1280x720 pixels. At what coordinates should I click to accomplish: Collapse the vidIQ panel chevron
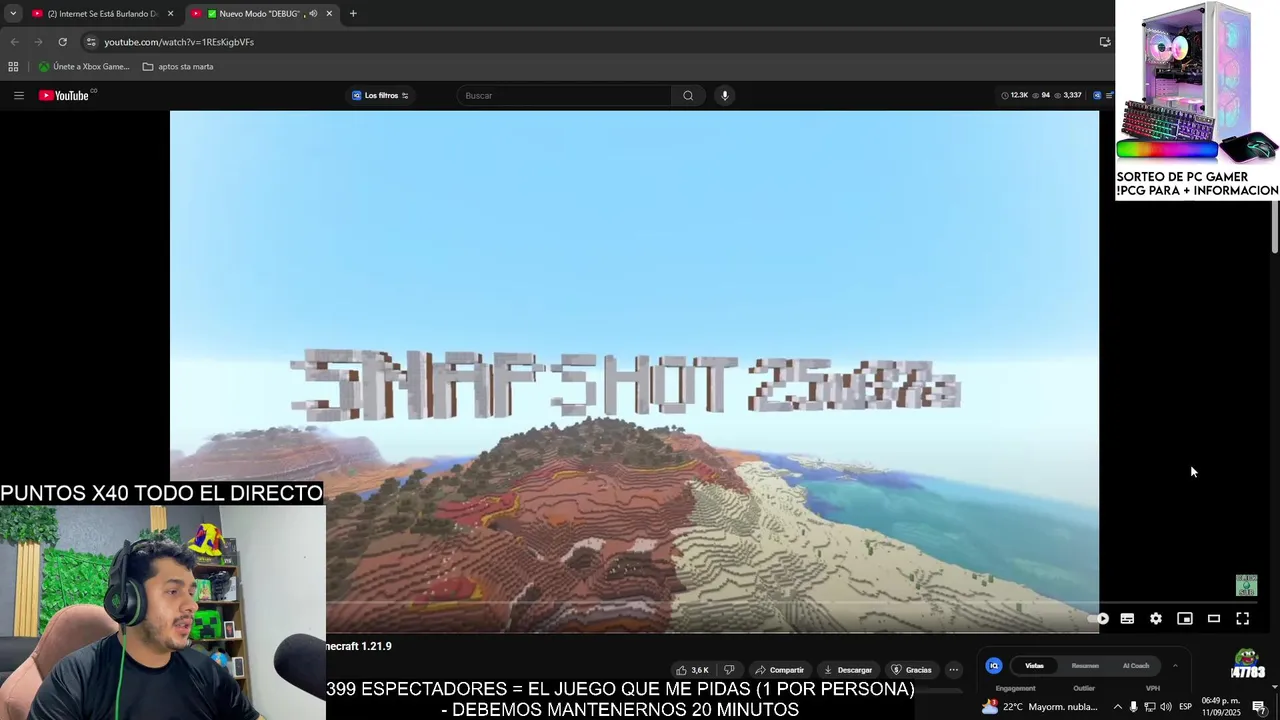coord(1175,666)
